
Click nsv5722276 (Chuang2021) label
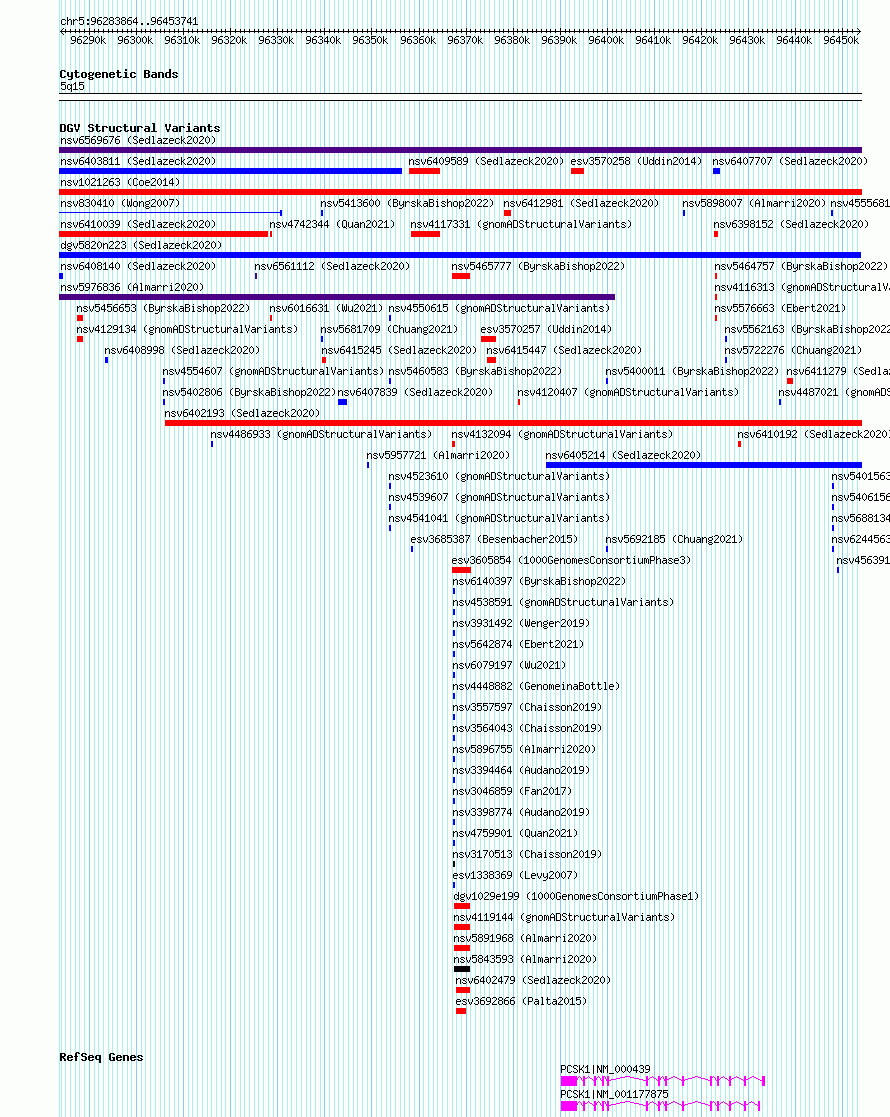pos(793,350)
